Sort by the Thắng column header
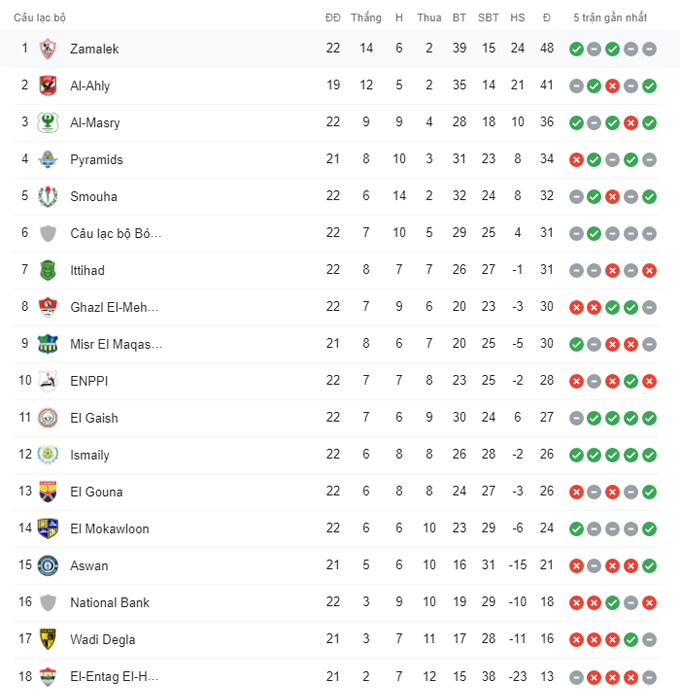 [x=366, y=18]
